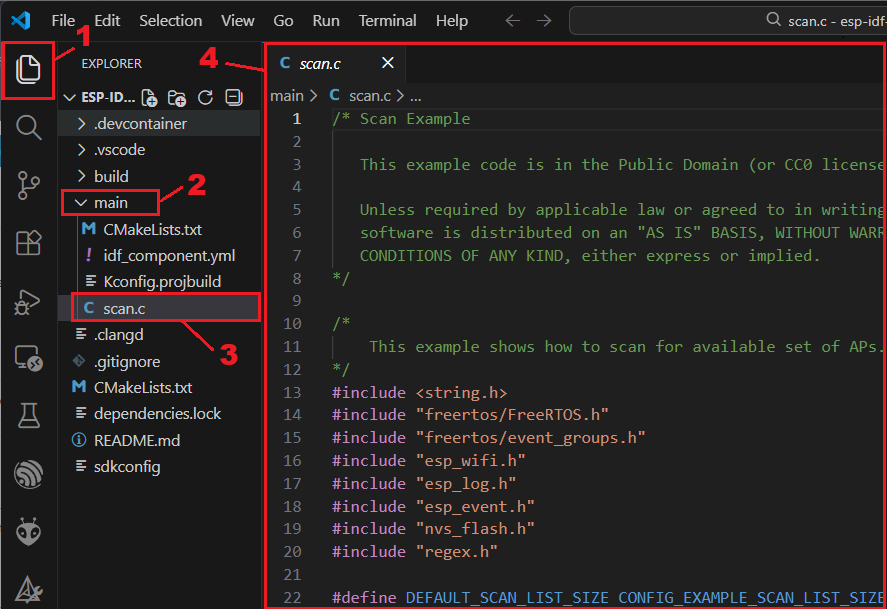Open sdkconfig file in Explorer
Image resolution: width=887 pixels, height=609 pixels.
coord(126,466)
